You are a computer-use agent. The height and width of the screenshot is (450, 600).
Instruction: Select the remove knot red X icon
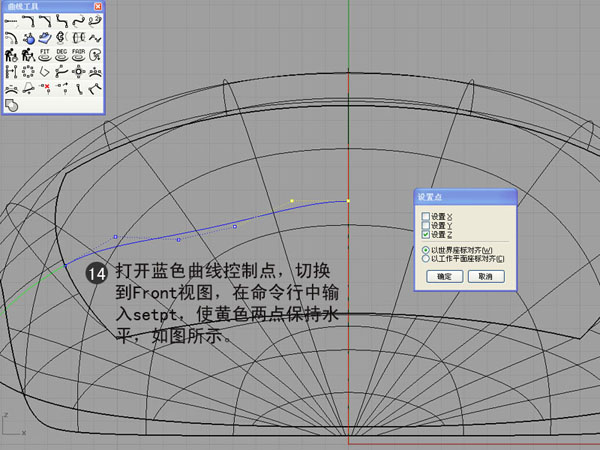(45, 88)
